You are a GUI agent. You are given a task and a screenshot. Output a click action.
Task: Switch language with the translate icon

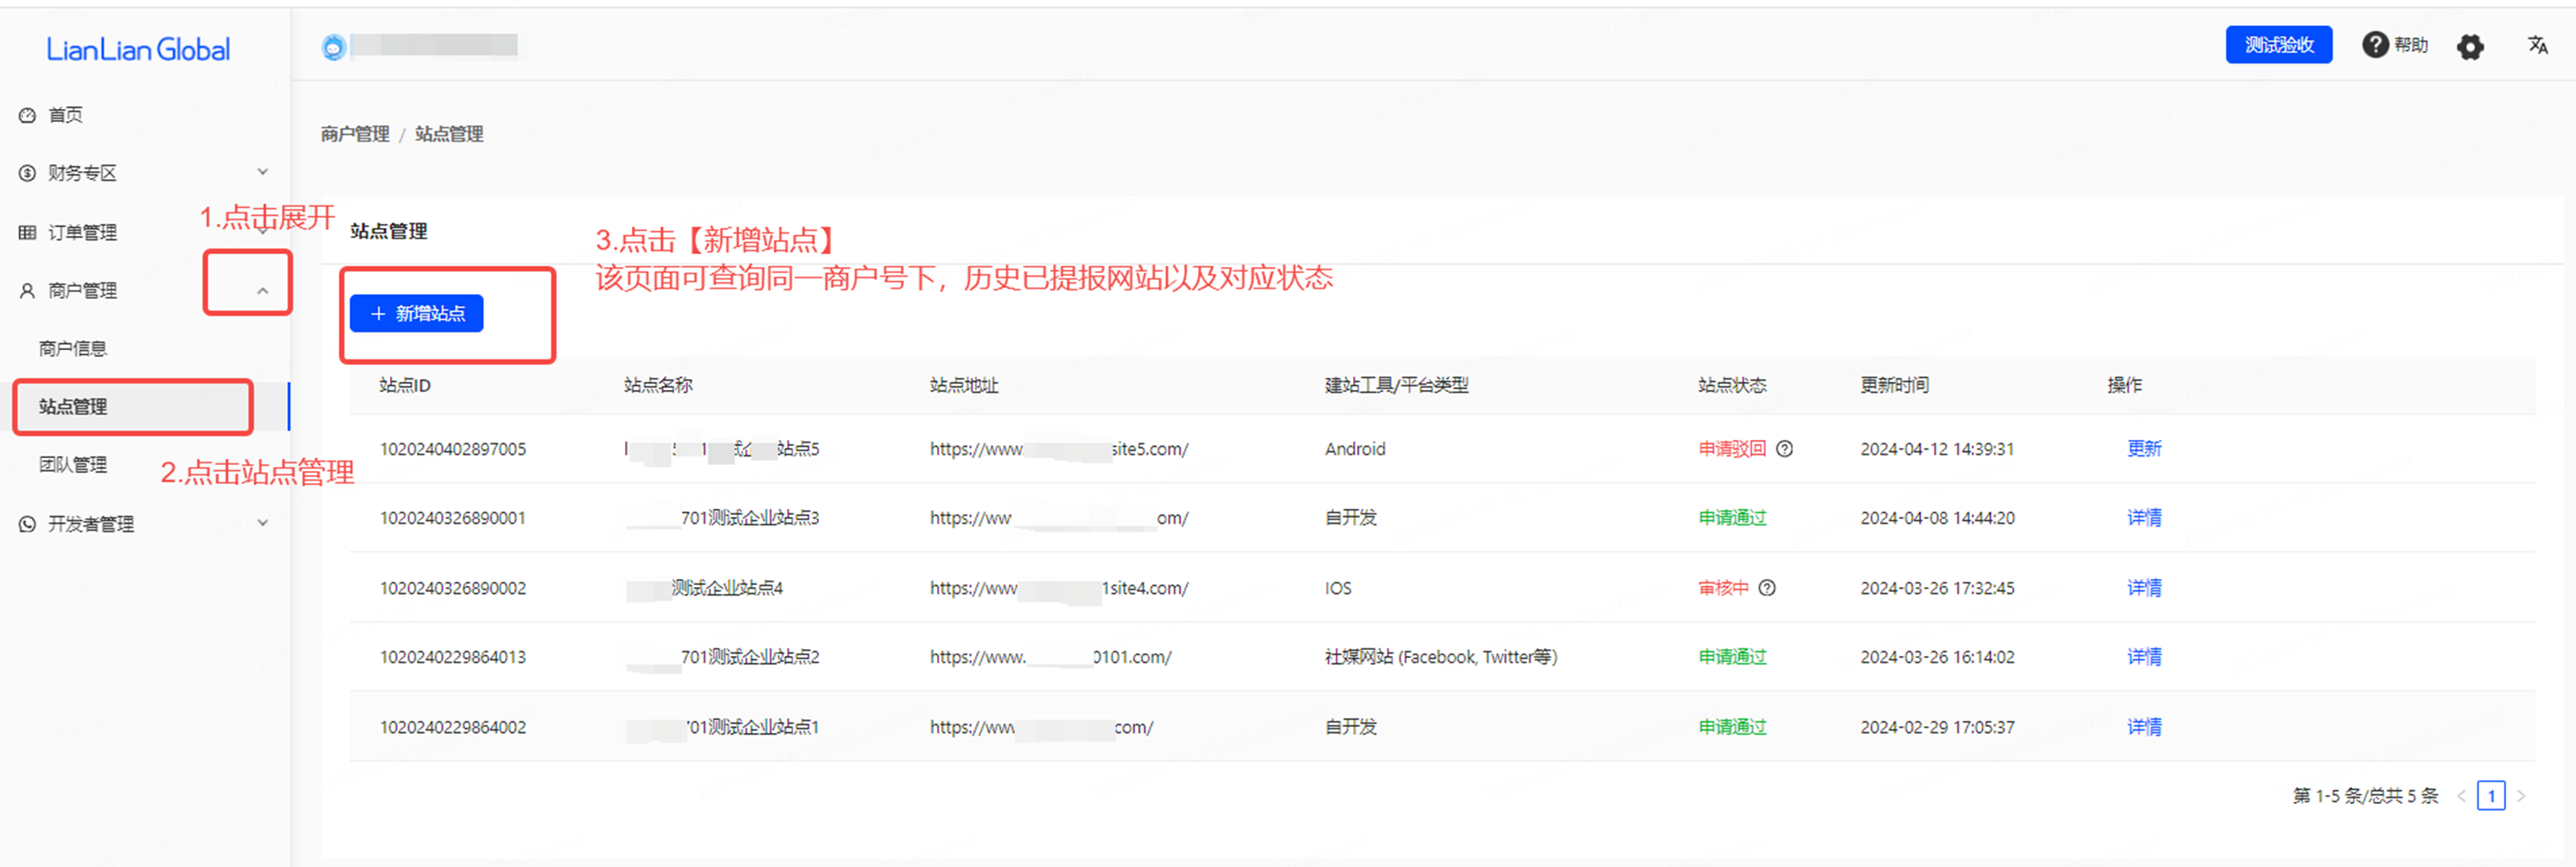click(2537, 45)
